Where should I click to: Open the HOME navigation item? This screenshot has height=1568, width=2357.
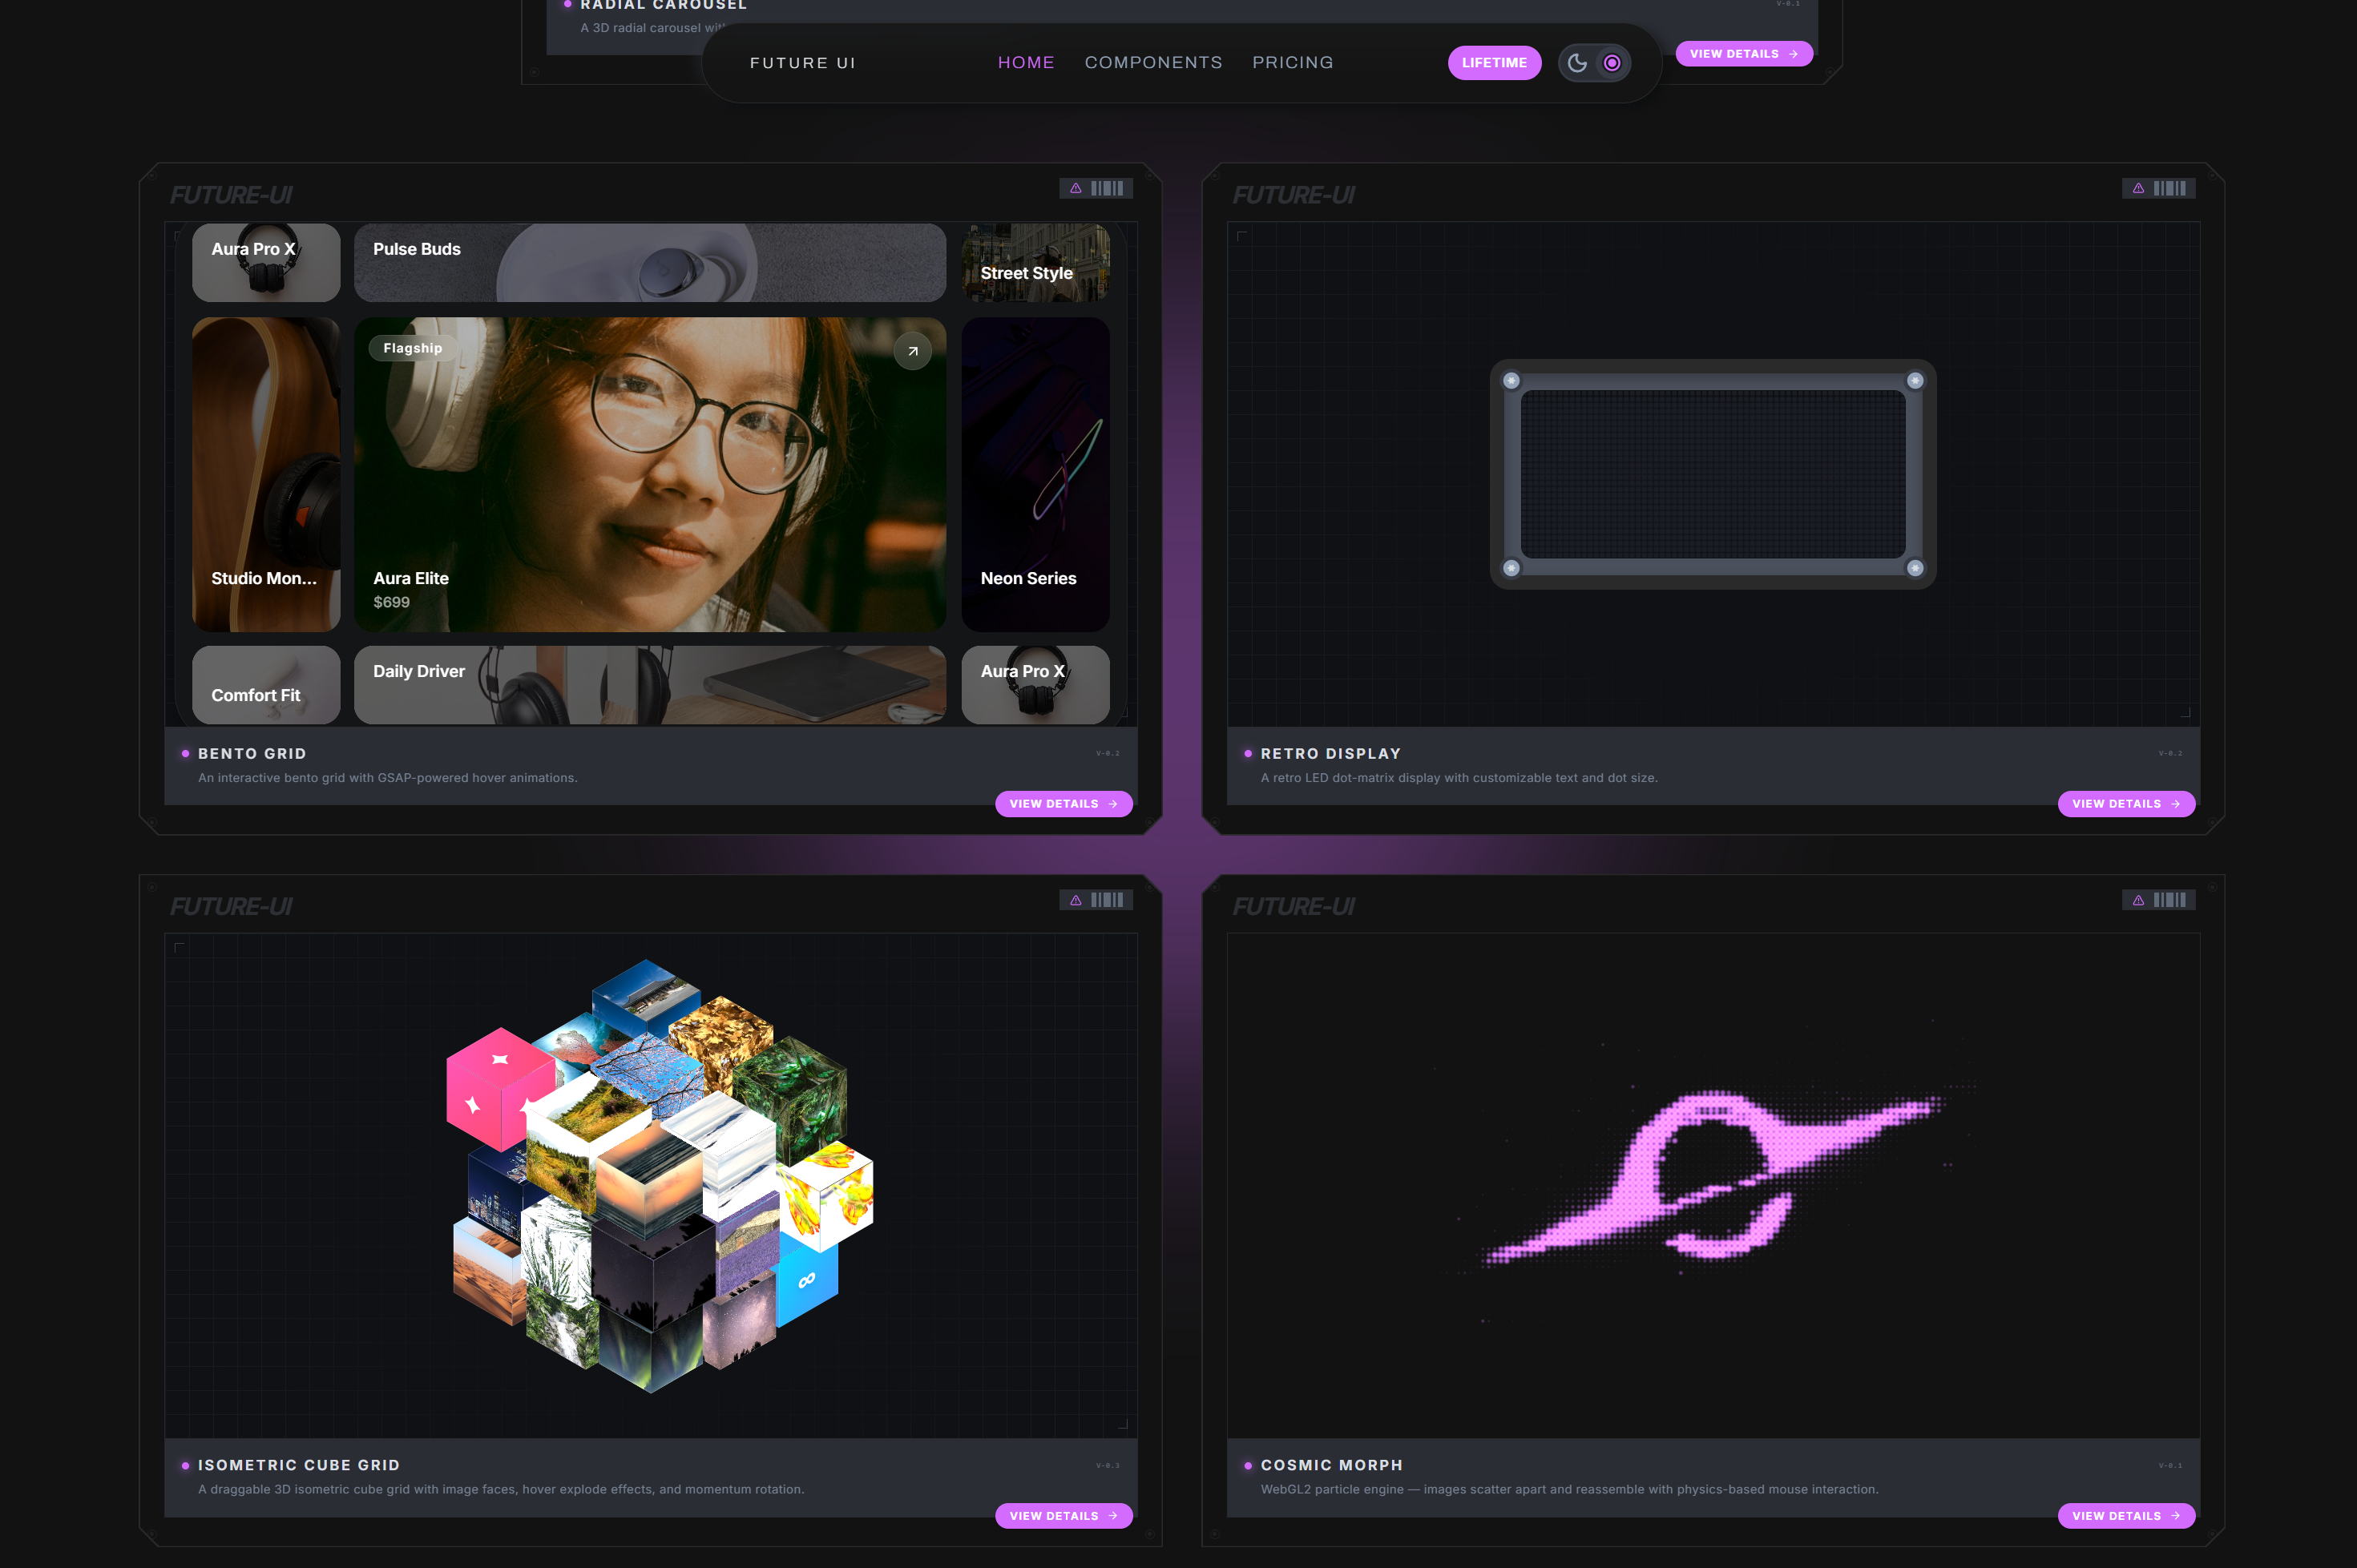(1026, 62)
